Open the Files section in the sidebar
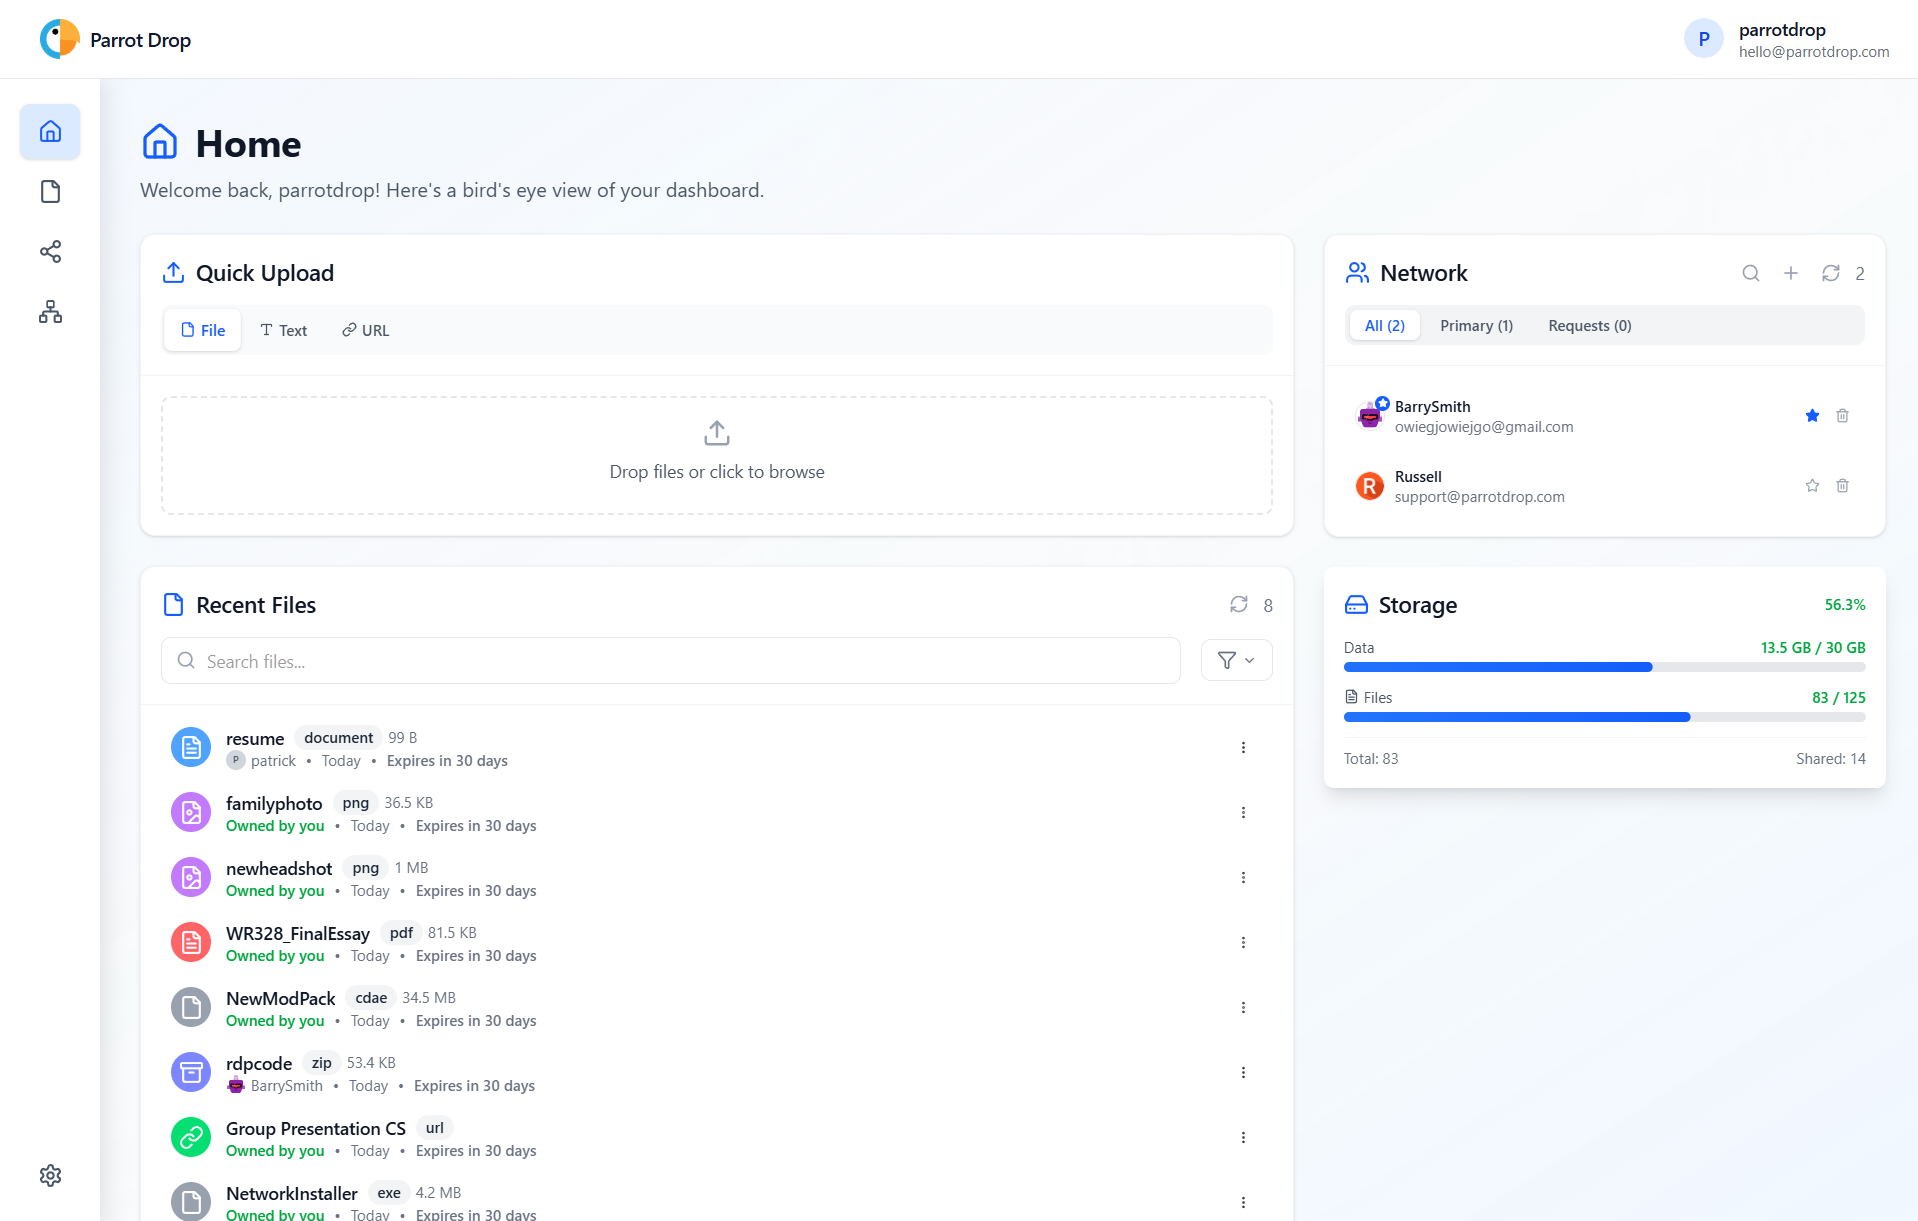Image resolution: width=1918 pixels, height=1221 pixels. click(49, 191)
